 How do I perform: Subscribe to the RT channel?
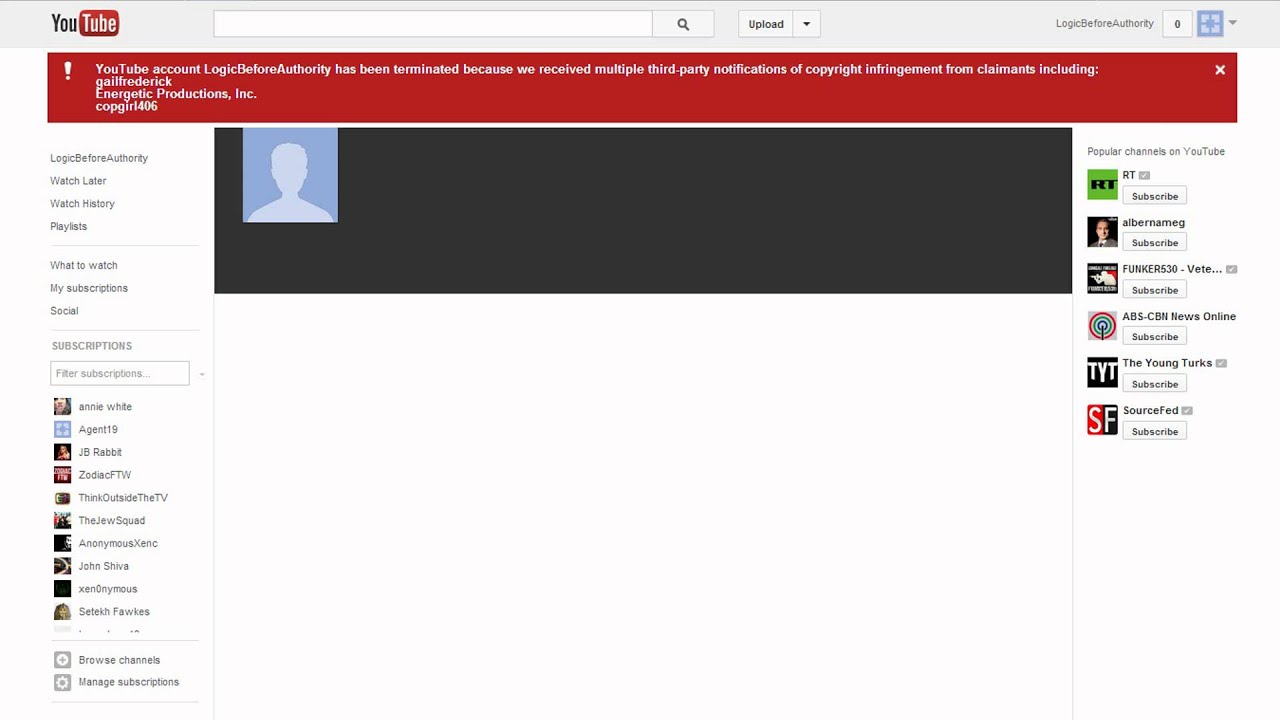(1155, 196)
